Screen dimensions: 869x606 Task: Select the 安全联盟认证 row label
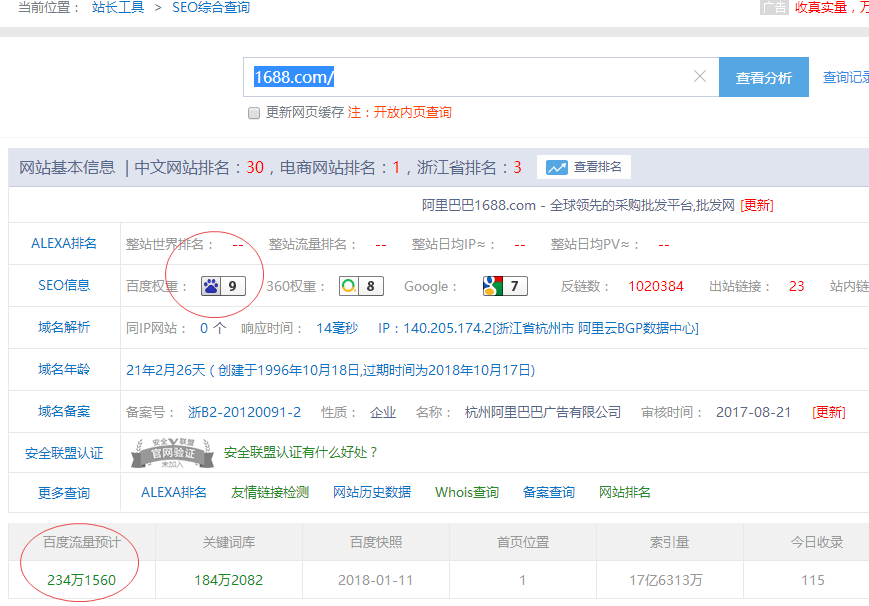pyautogui.click(x=64, y=454)
